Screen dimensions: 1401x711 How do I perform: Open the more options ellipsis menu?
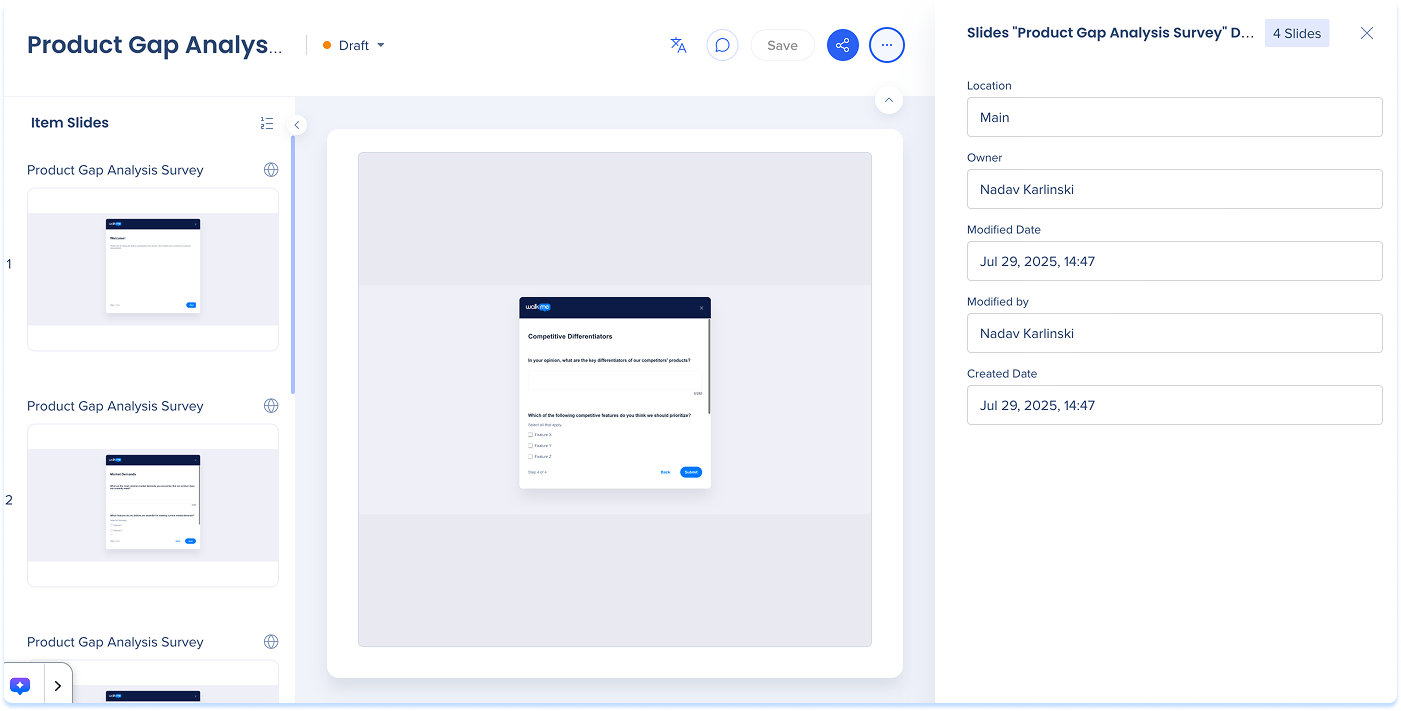point(886,45)
